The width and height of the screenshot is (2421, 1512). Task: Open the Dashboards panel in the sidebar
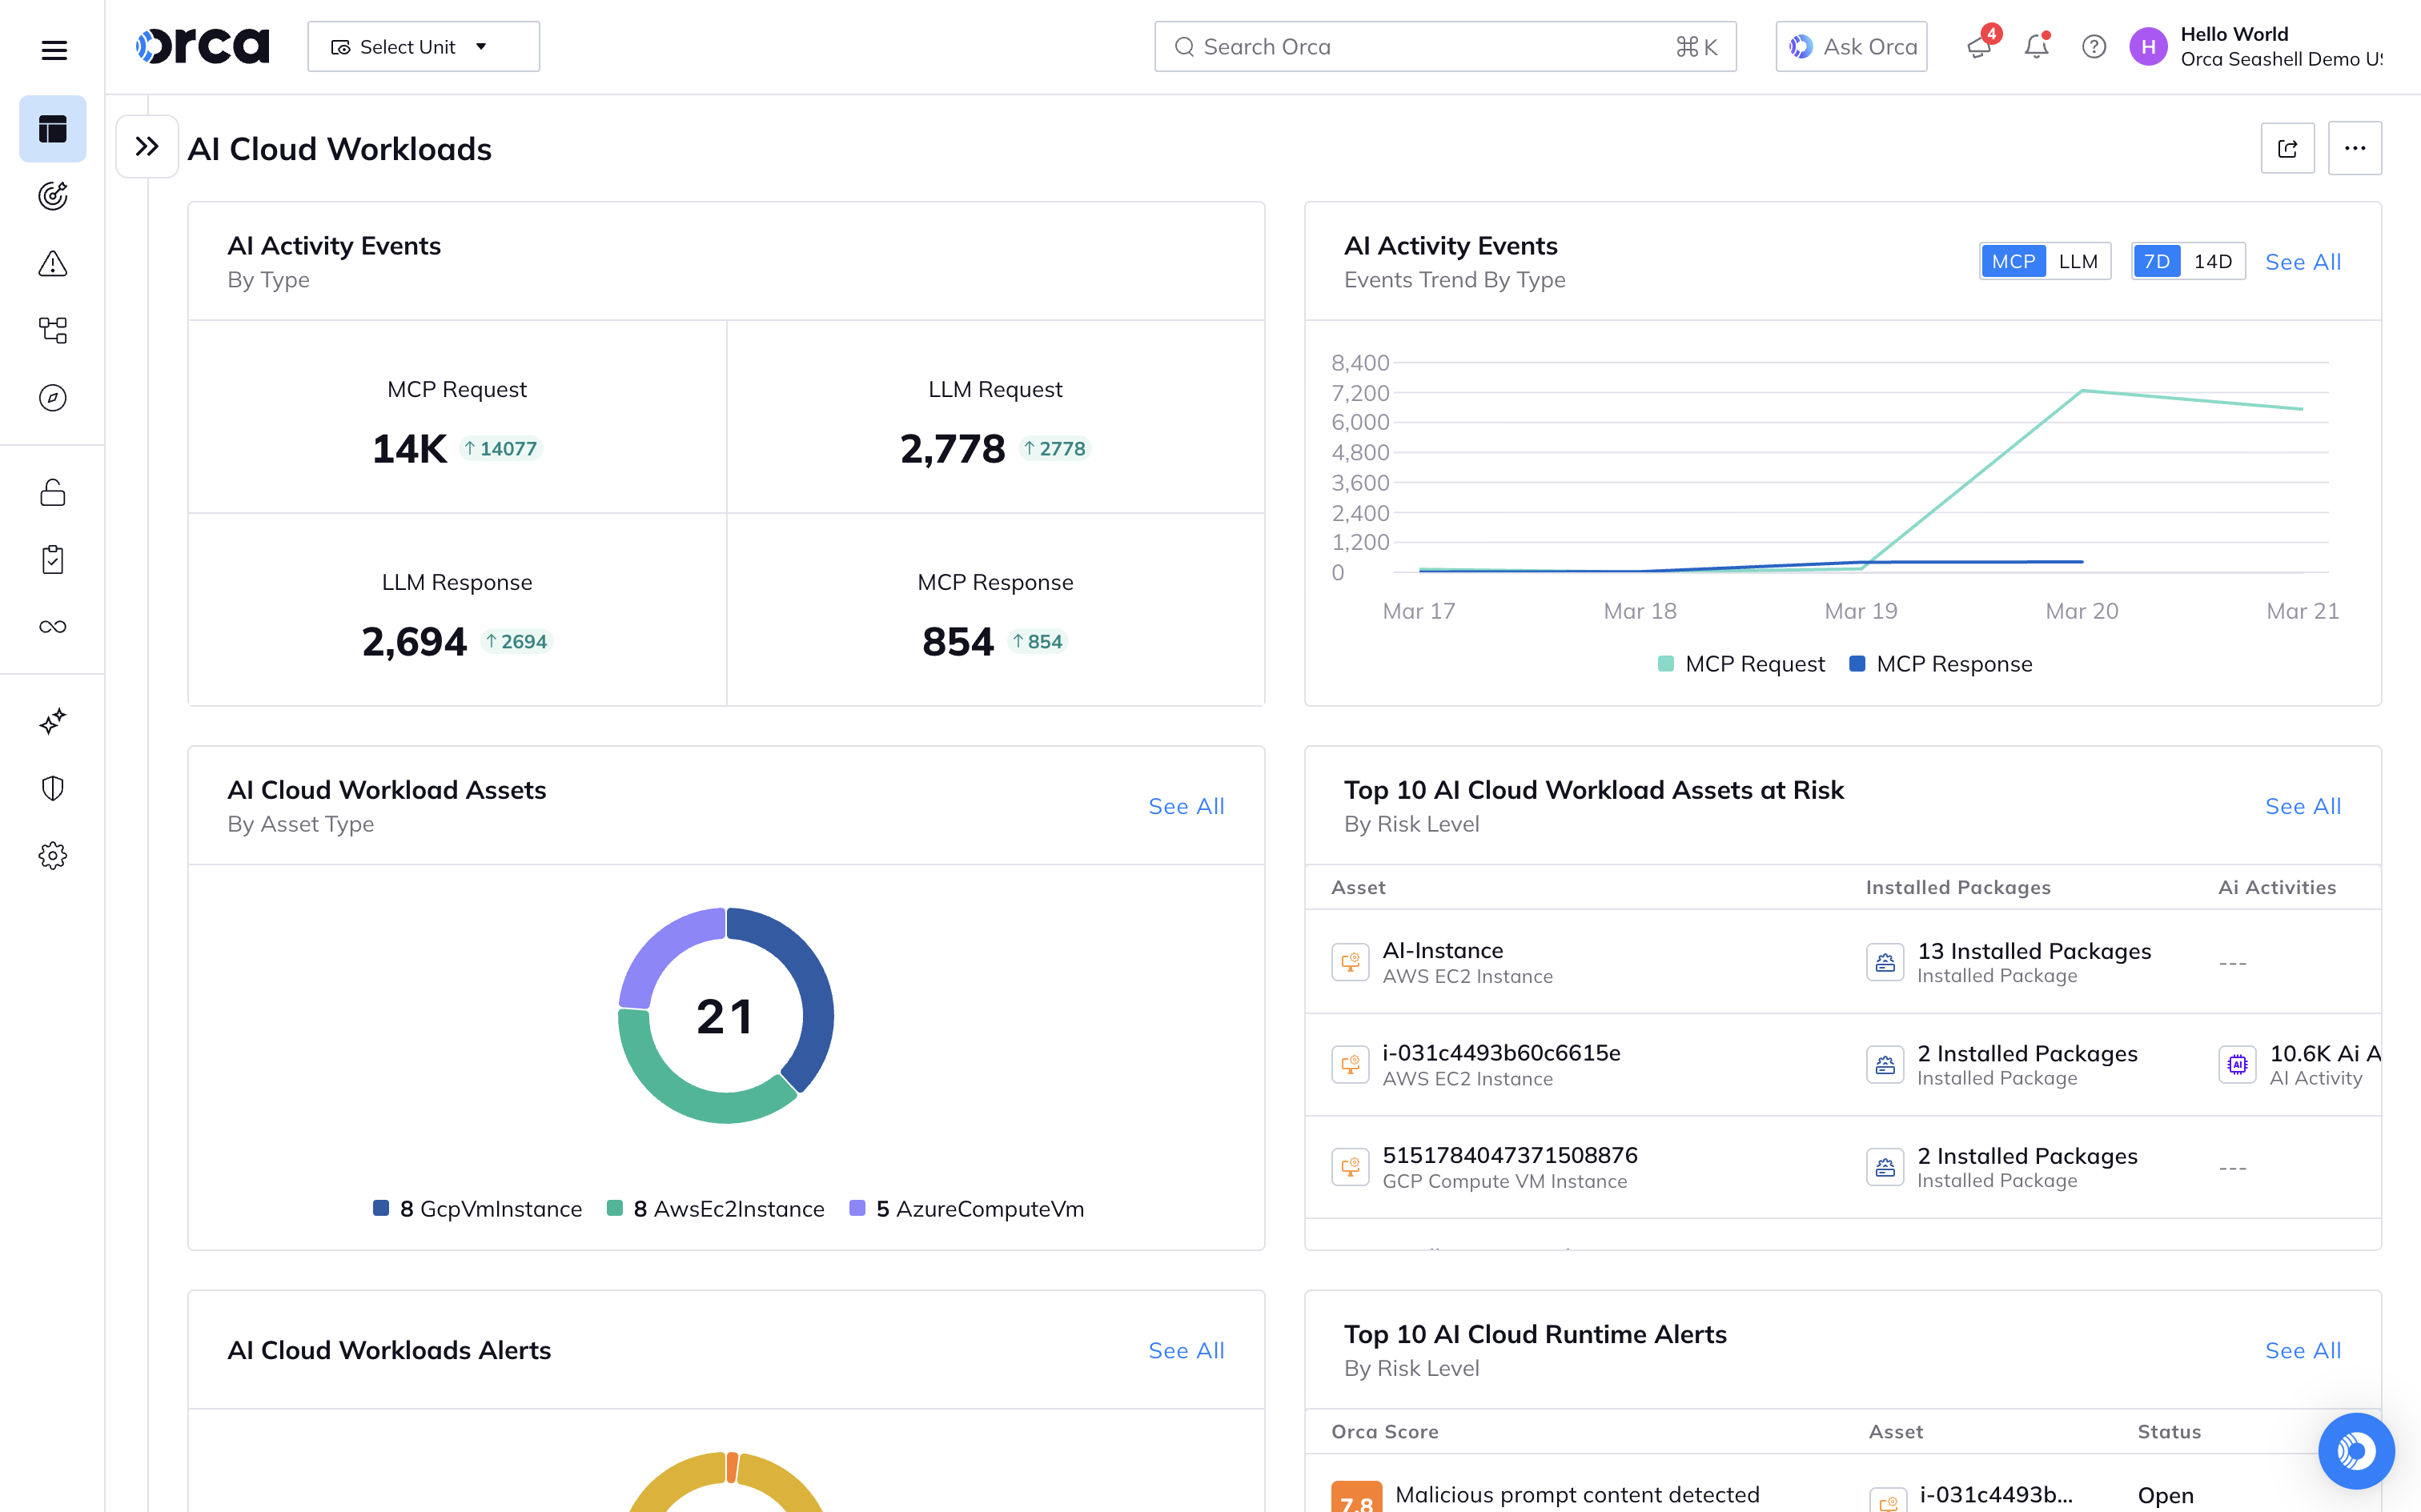click(x=52, y=128)
